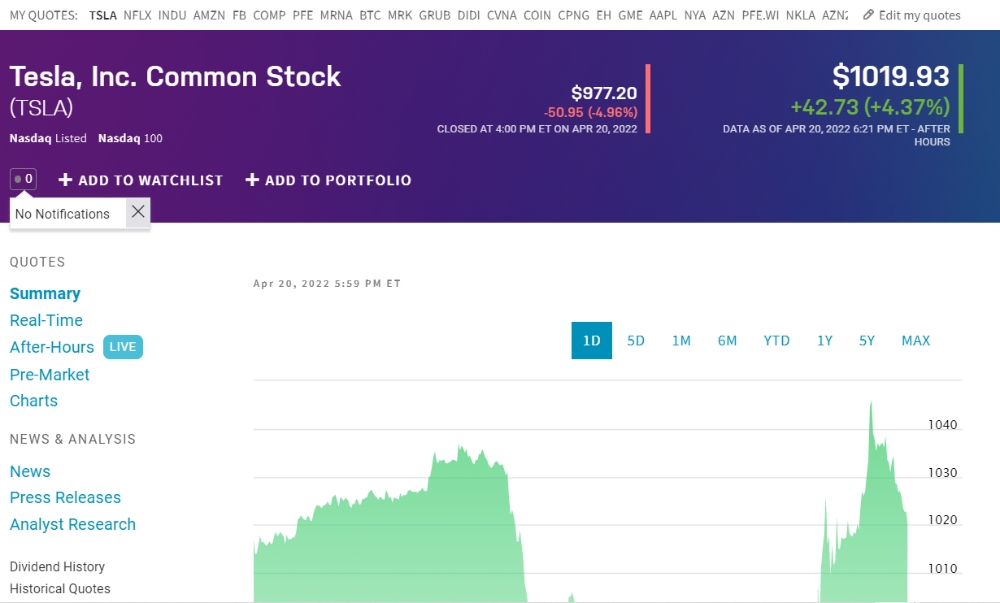The height and width of the screenshot is (603, 1000).
Task: Open Charts page from sidebar
Action: pyautogui.click(x=33, y=400)
